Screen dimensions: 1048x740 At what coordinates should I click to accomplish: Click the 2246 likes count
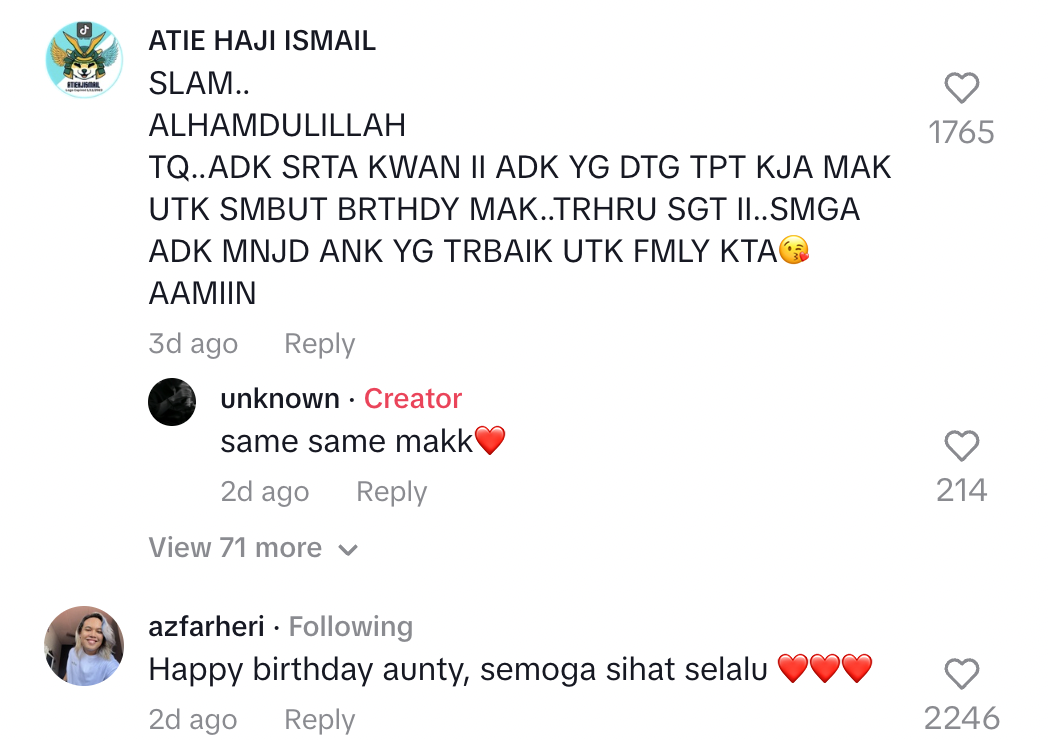coord(961,718)
